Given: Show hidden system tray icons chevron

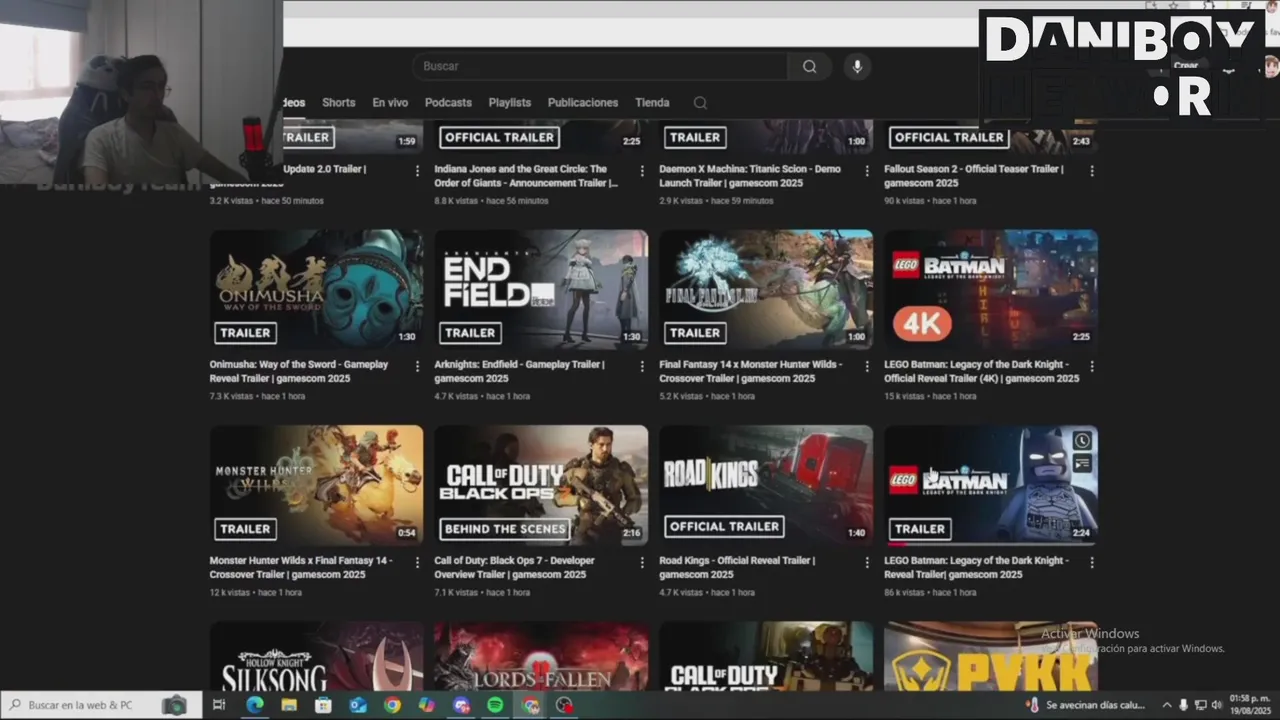Looking at the screenshot, I should (1166, 705).
